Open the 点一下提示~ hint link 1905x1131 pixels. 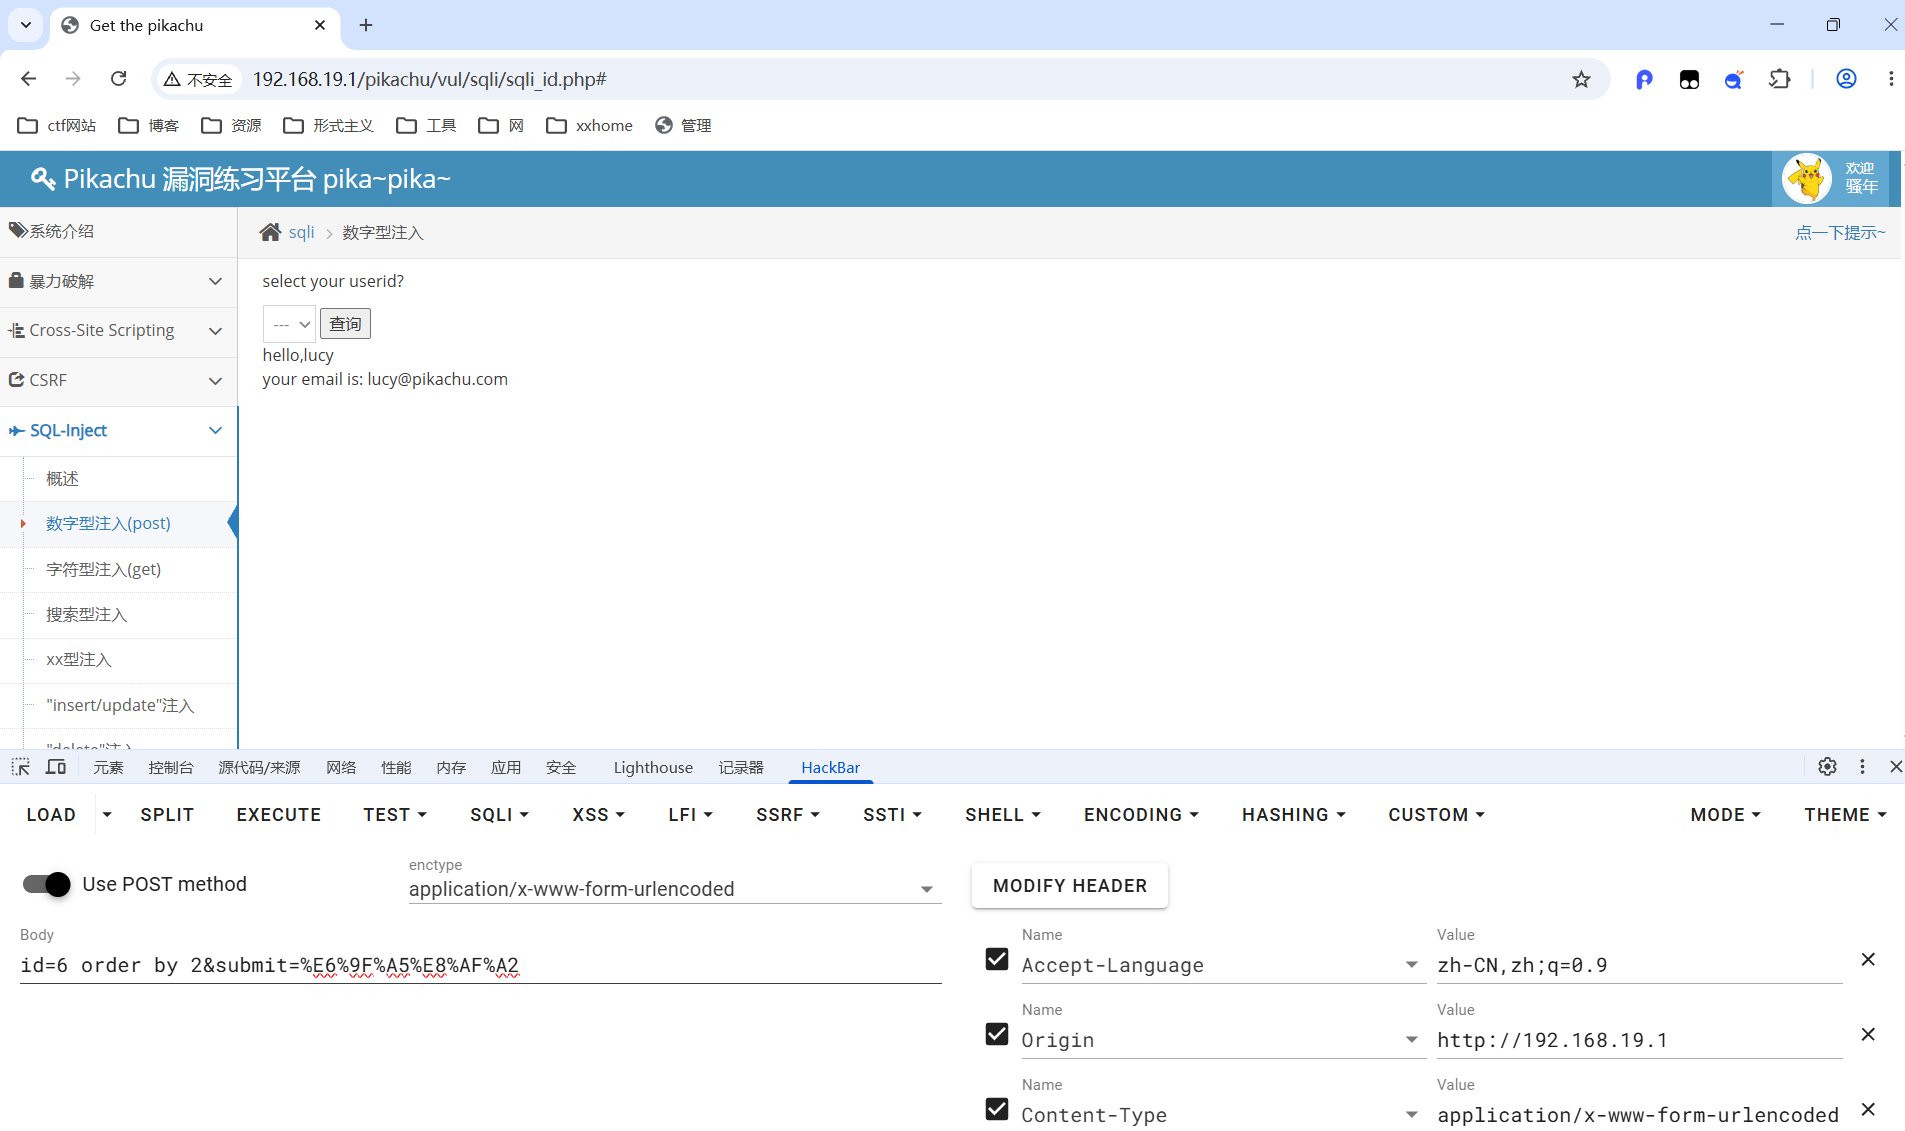click(x=1840, y=232)
